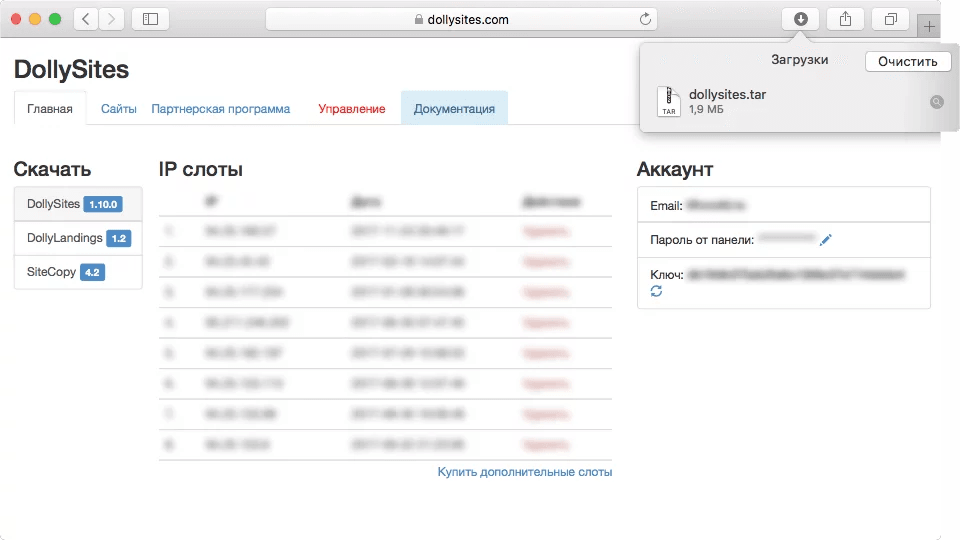960x540 pixels.
Task: Clear downloads with Очистить button
Action: click(908, 61)
